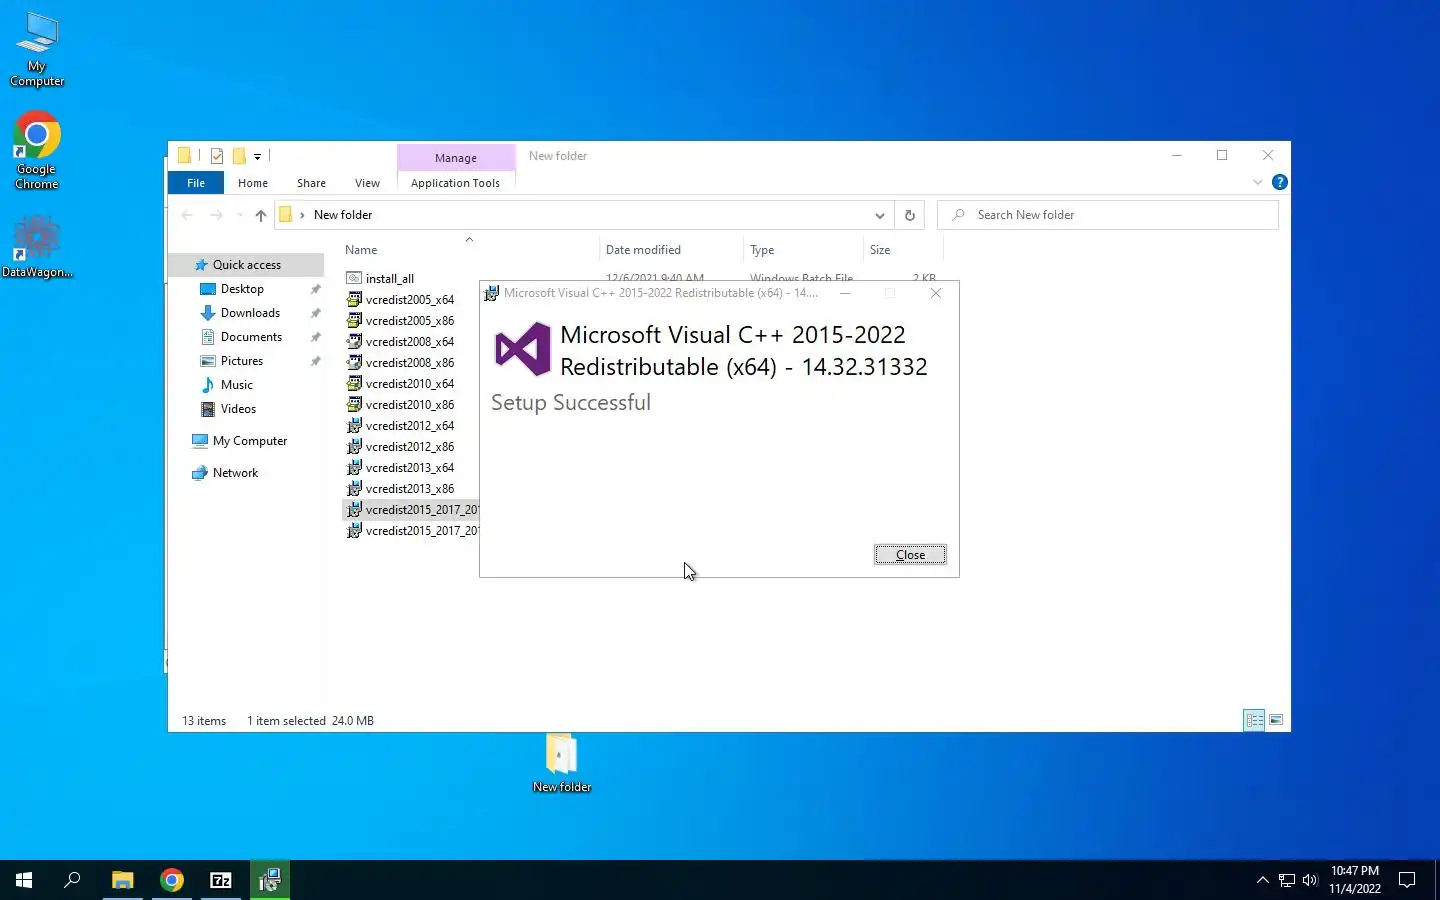Open the Google Chrome desktop shortcut
The width and height of the screenshot is (1440, 900).
pyautogui.click(x=37, y=150)
